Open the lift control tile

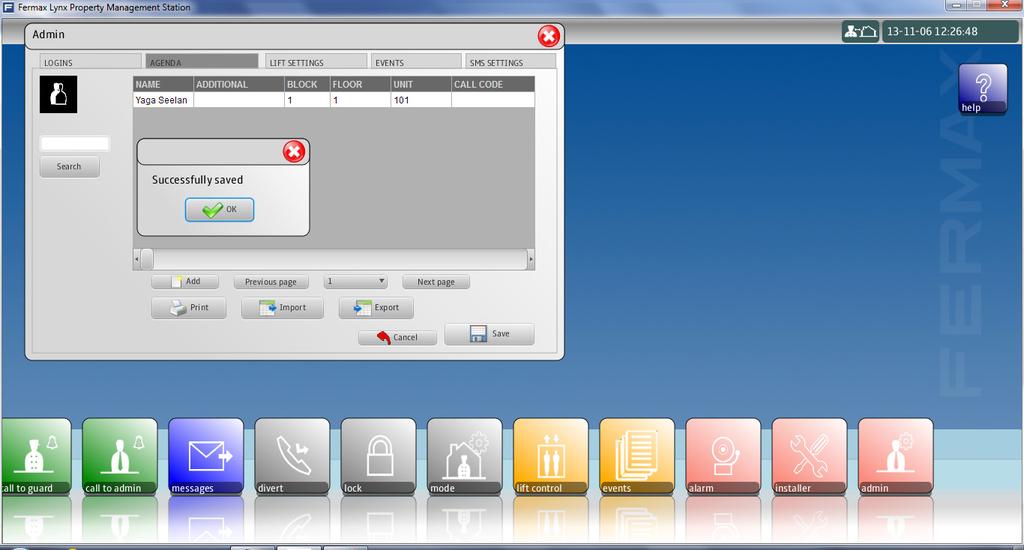pyautogui.click(x=551, y=457)
